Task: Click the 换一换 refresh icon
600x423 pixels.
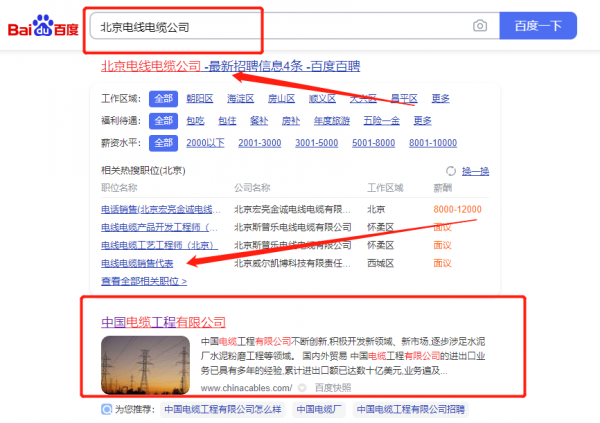Action: [x=450, y=171]
